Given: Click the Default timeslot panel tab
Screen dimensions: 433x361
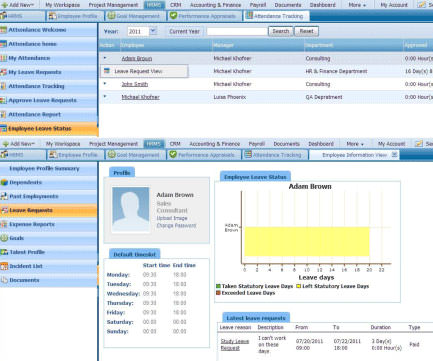Looking at the screenshot, I should click(134, 254).
